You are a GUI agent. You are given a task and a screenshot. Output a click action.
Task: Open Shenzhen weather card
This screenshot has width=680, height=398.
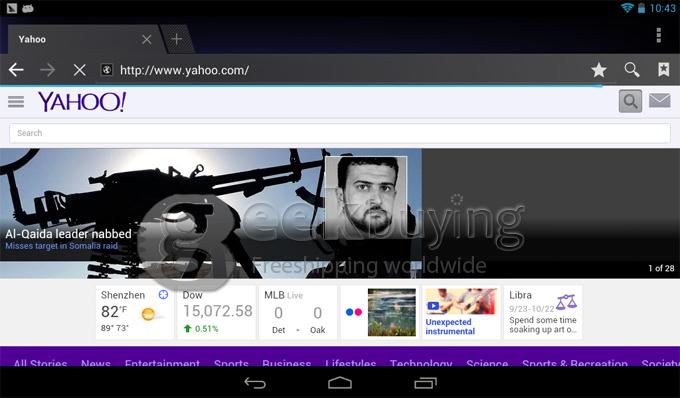pyautogui.click(x=134, y=312)
